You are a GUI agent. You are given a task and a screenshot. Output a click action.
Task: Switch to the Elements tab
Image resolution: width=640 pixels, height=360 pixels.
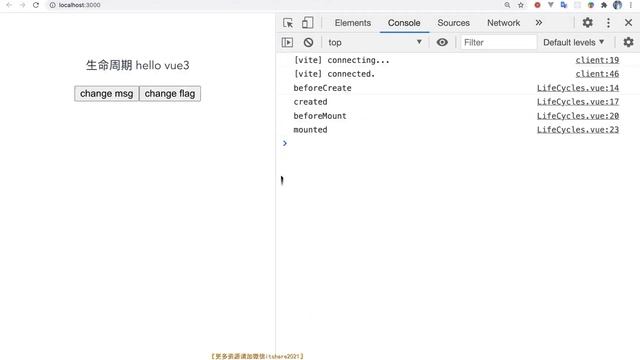click(x=353, y=23)
